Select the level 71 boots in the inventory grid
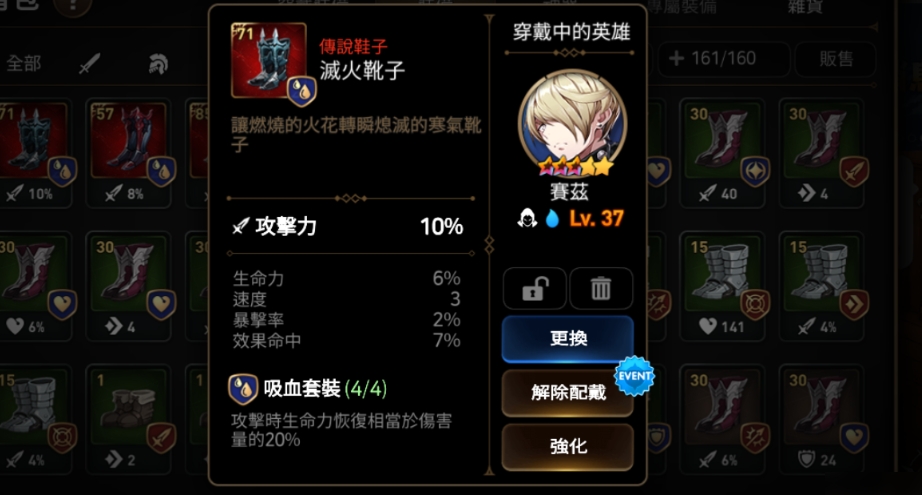 click(34, 153)
